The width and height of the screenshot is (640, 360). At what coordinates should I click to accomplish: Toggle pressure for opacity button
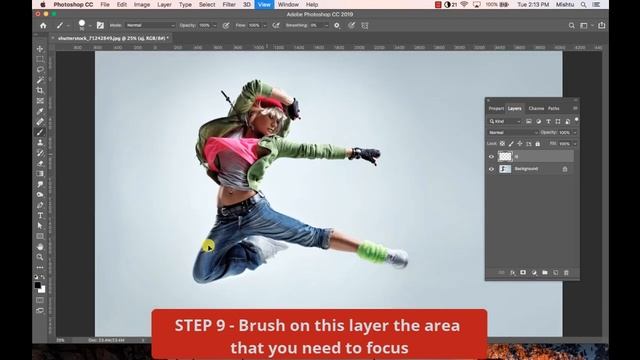coord(226,25)
